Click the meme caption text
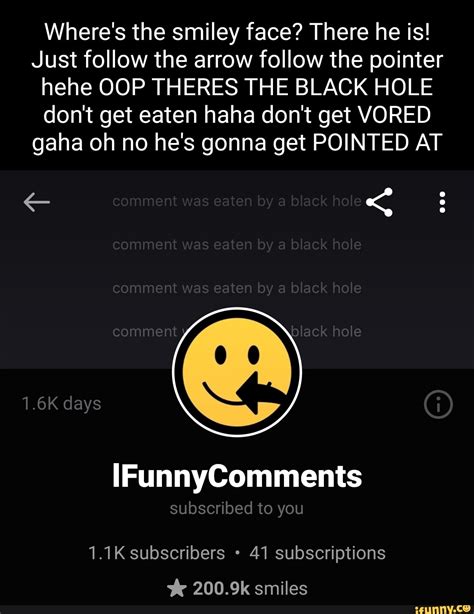 click(237, 87)
